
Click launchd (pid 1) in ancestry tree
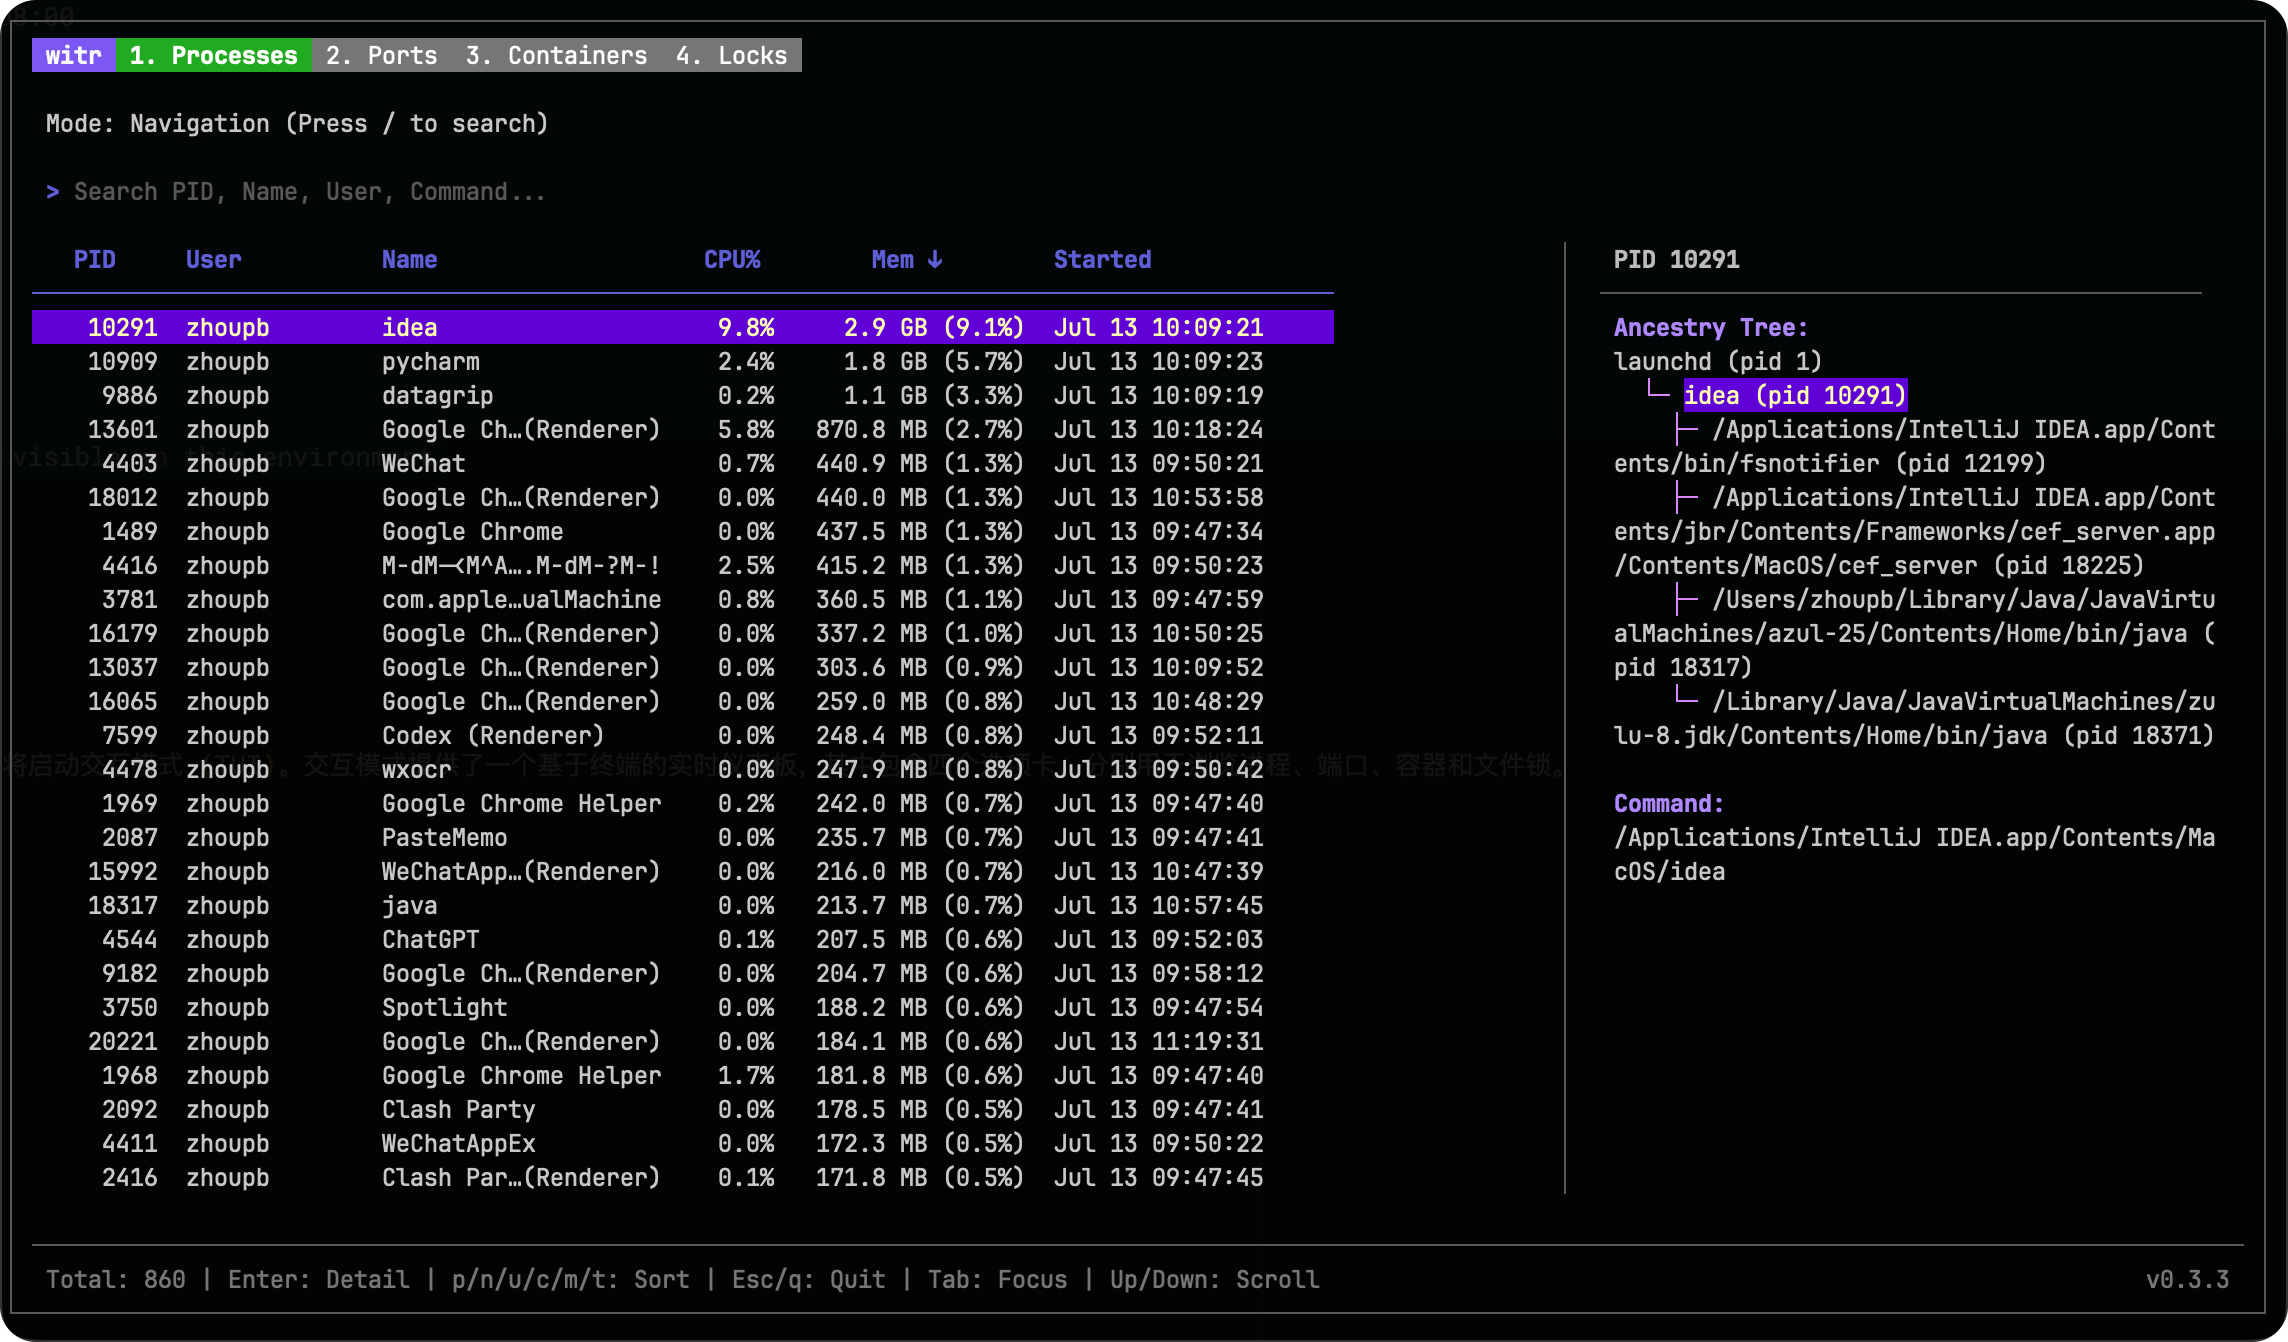click(x=1718, y=361)
